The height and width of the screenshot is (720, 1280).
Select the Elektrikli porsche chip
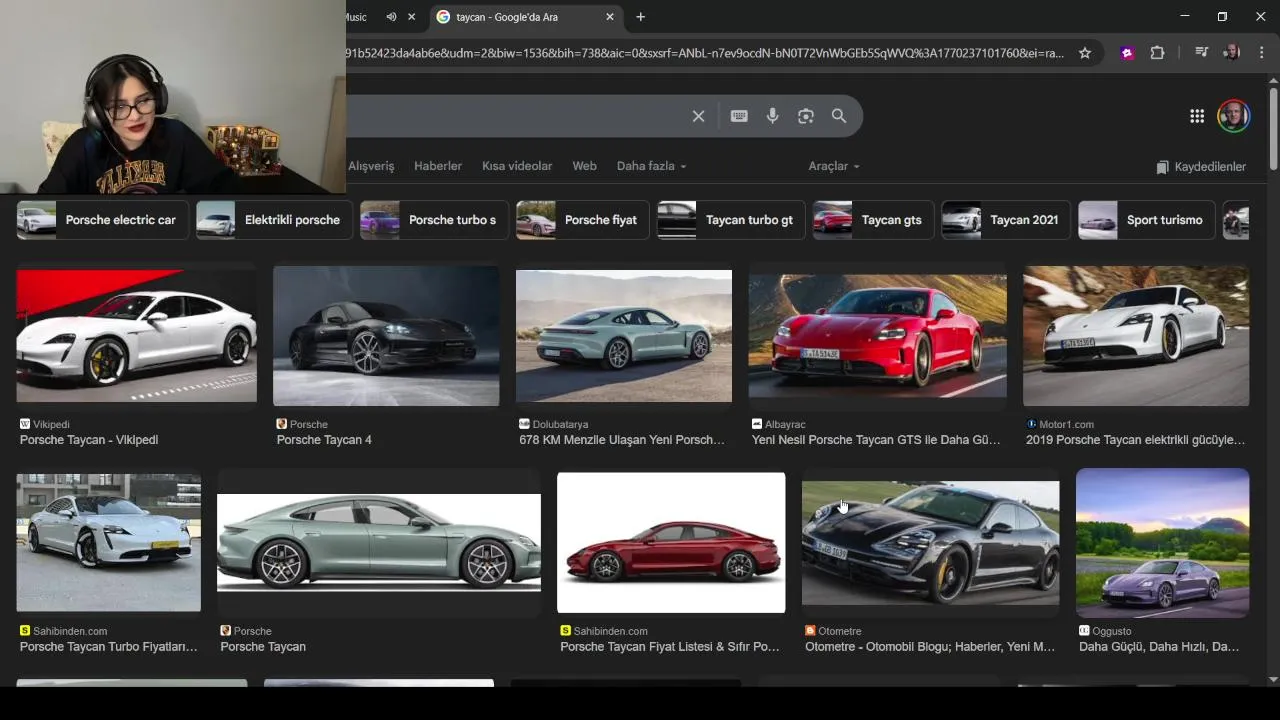pos(273,220)
